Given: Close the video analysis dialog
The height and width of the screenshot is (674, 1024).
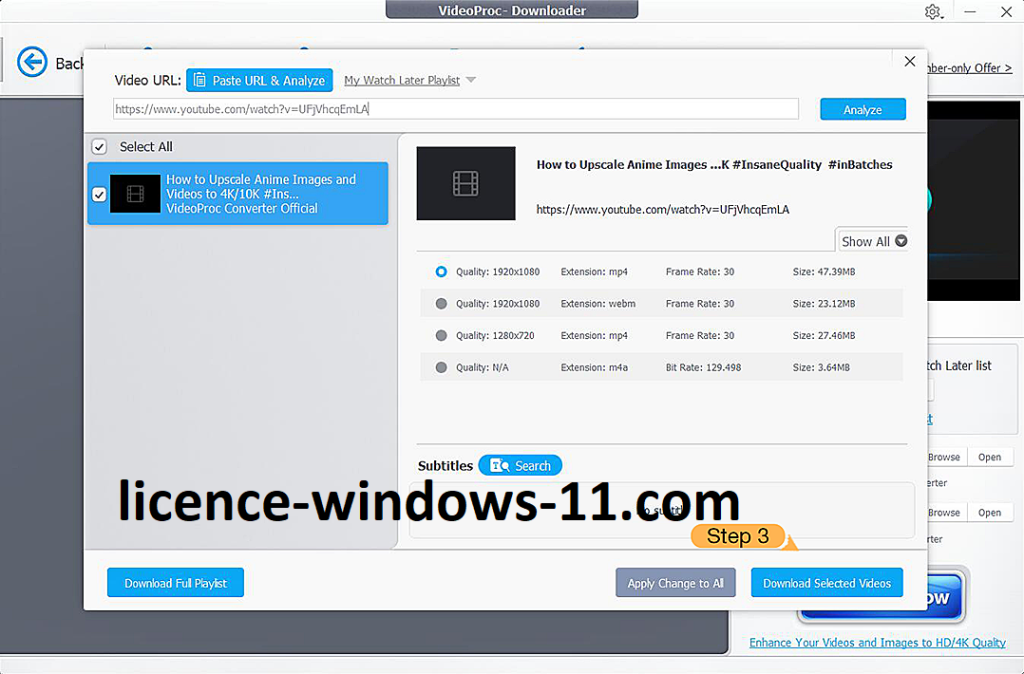Looking at the screenshot, I should coord(909,62).
